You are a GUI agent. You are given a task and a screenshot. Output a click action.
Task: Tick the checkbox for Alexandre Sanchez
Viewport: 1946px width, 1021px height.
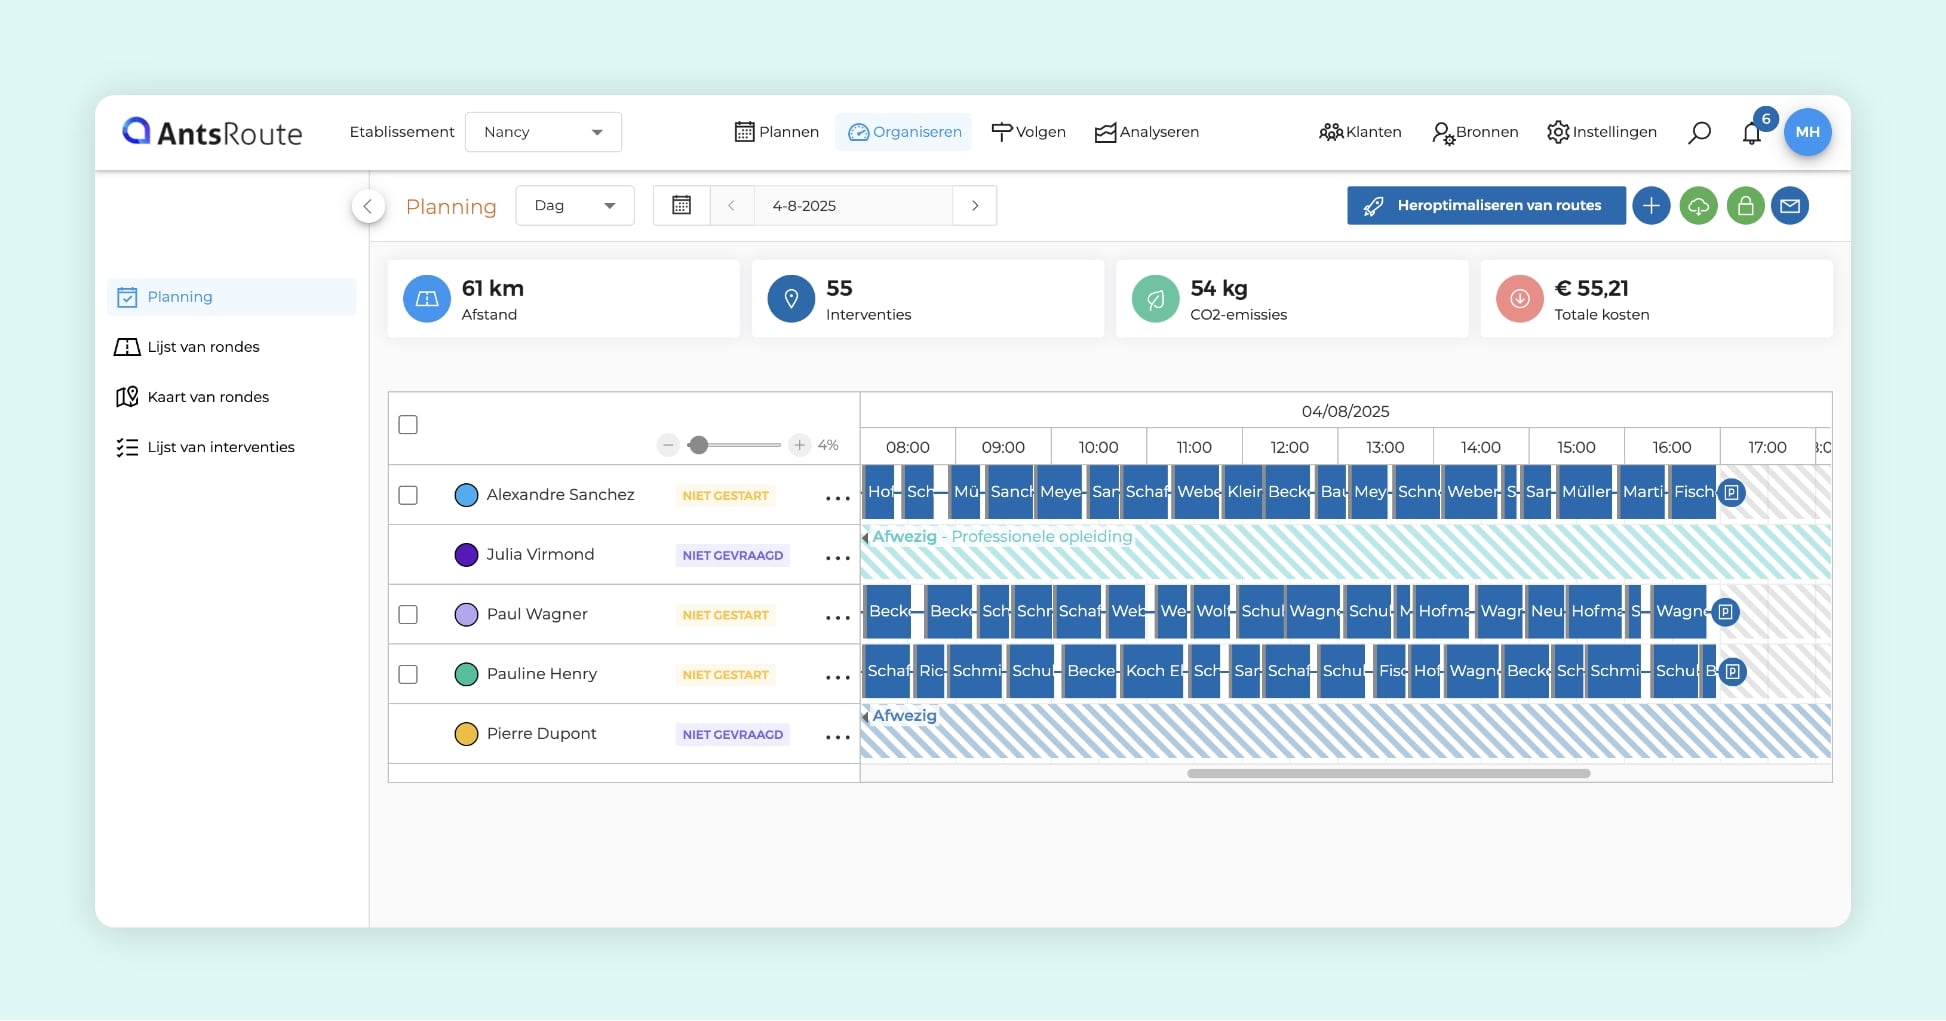pos(408,495)
